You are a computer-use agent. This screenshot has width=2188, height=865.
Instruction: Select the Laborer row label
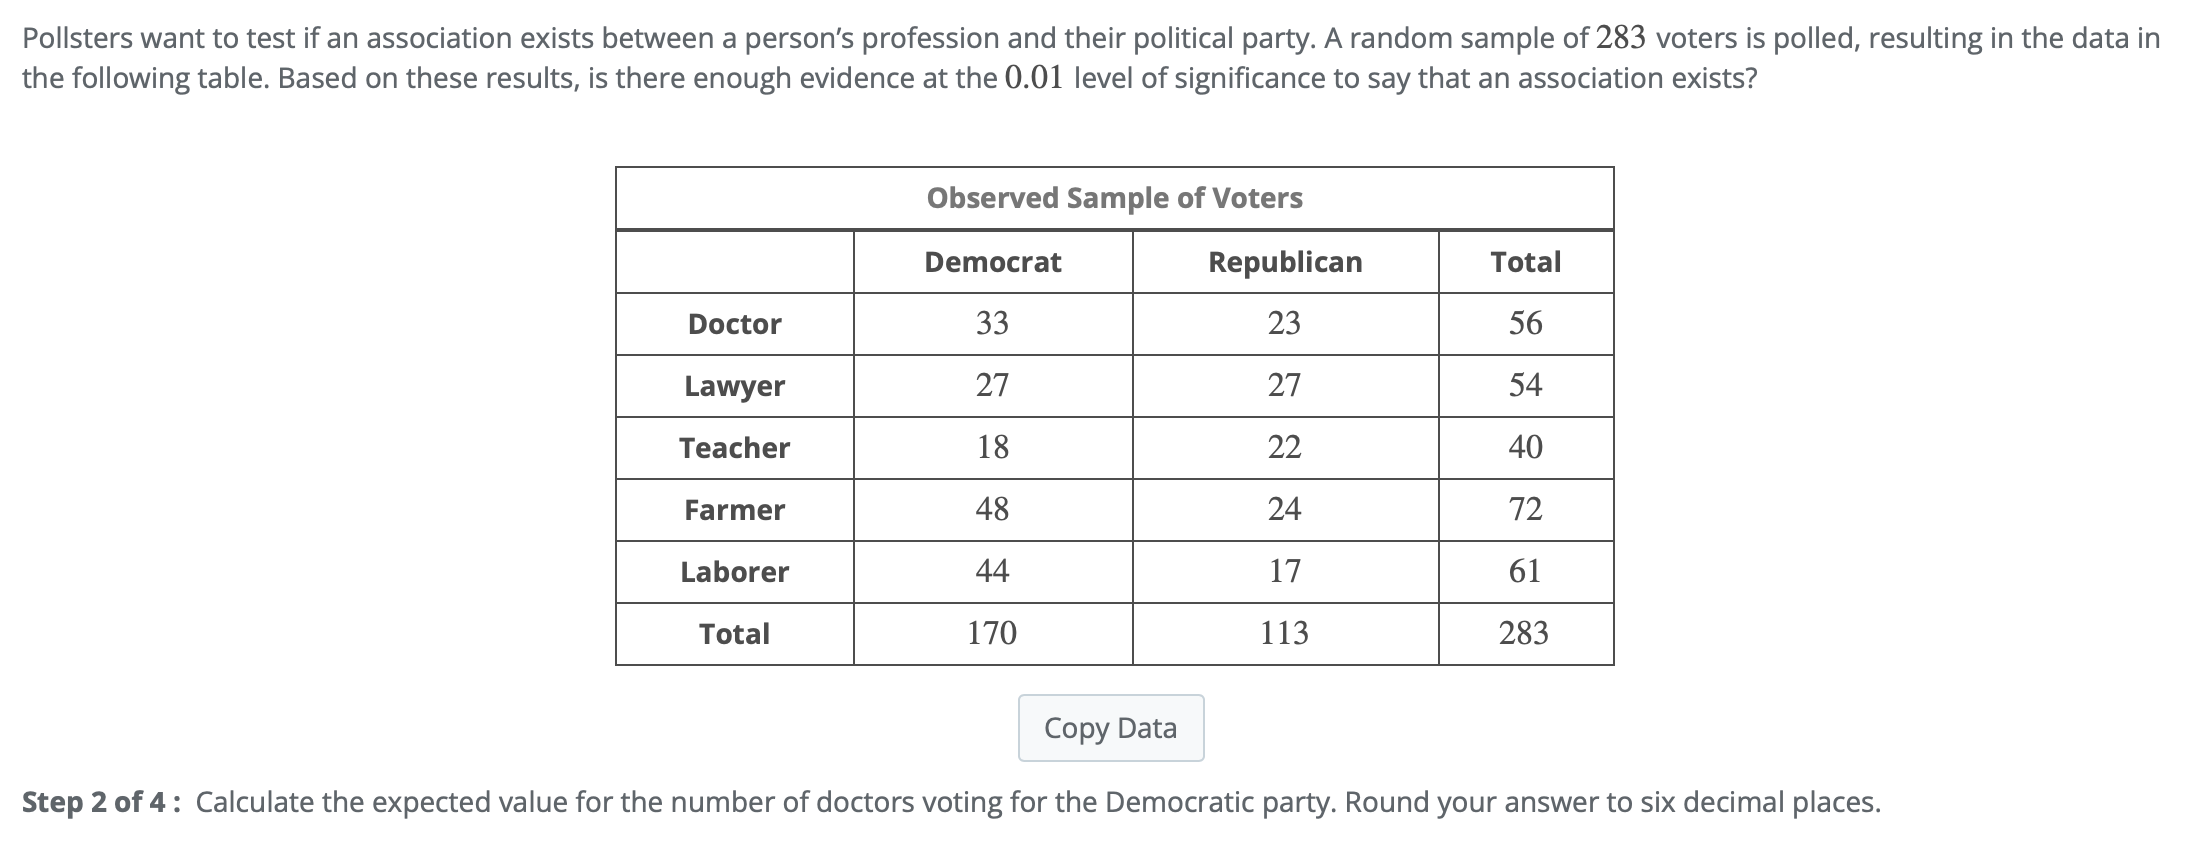point(734,572)
